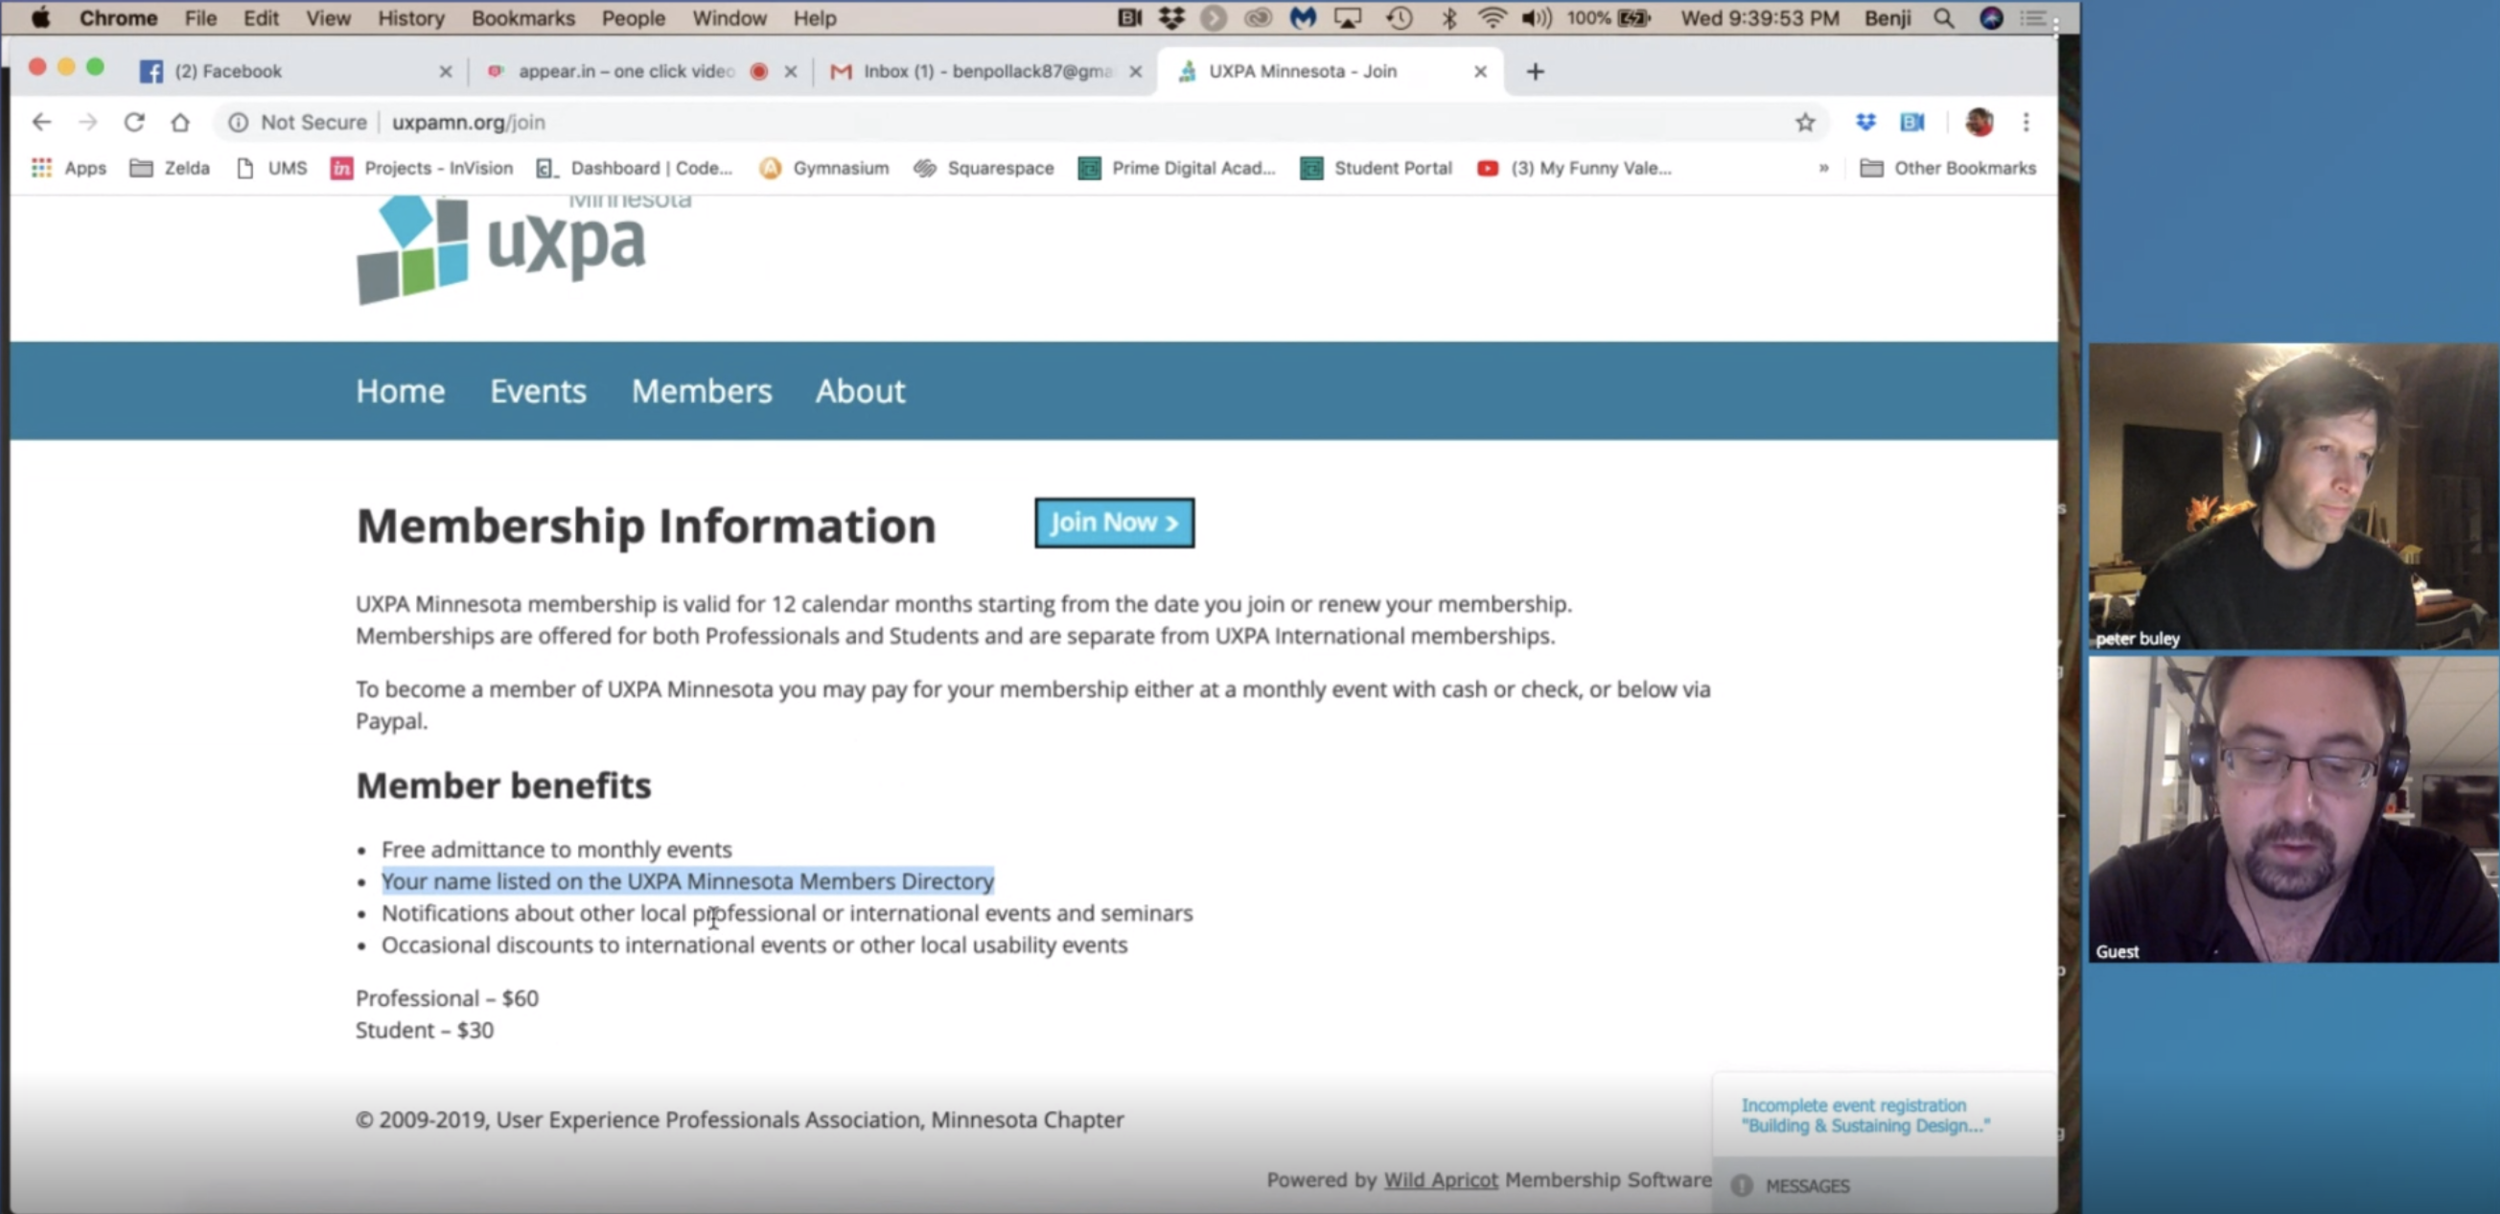
Task: Open the Chrome three-dot menu
Action: click(x=2026, y=122)
